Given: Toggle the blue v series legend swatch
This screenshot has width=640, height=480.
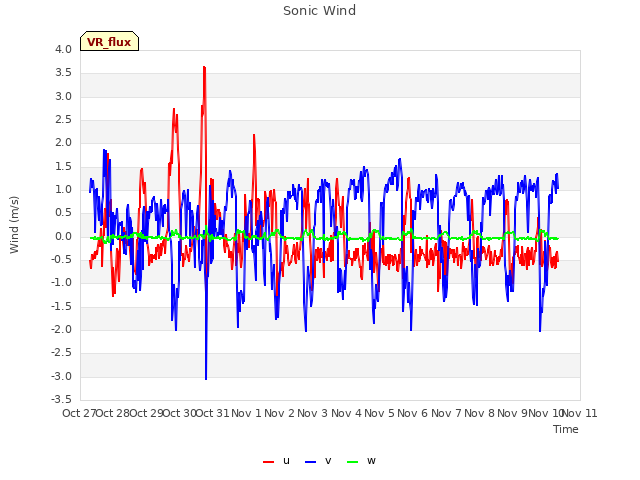Looking at the screenshot, I should (311, 462).
